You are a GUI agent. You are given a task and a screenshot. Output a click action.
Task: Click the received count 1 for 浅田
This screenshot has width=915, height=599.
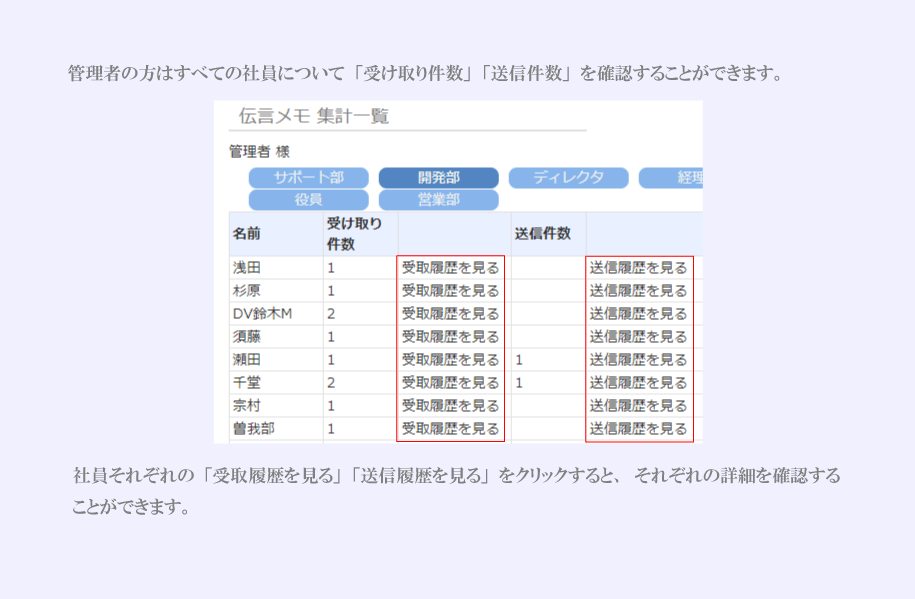[331, 268]
